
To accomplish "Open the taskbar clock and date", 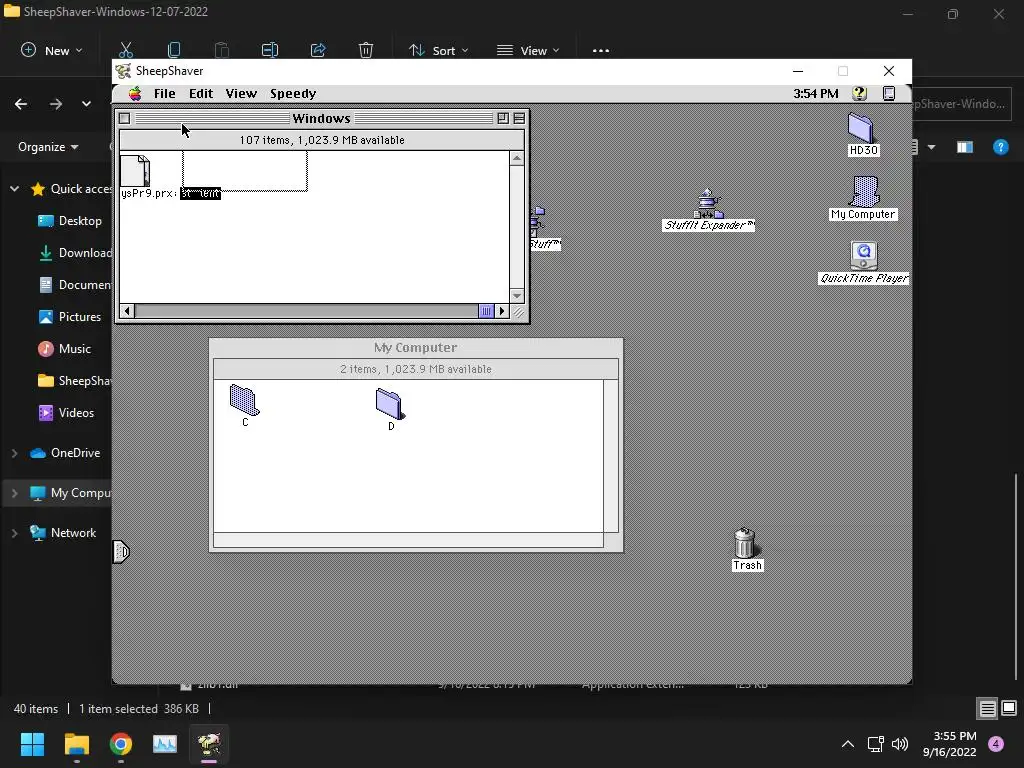I will pyautogui.click(x=950, y=744).
